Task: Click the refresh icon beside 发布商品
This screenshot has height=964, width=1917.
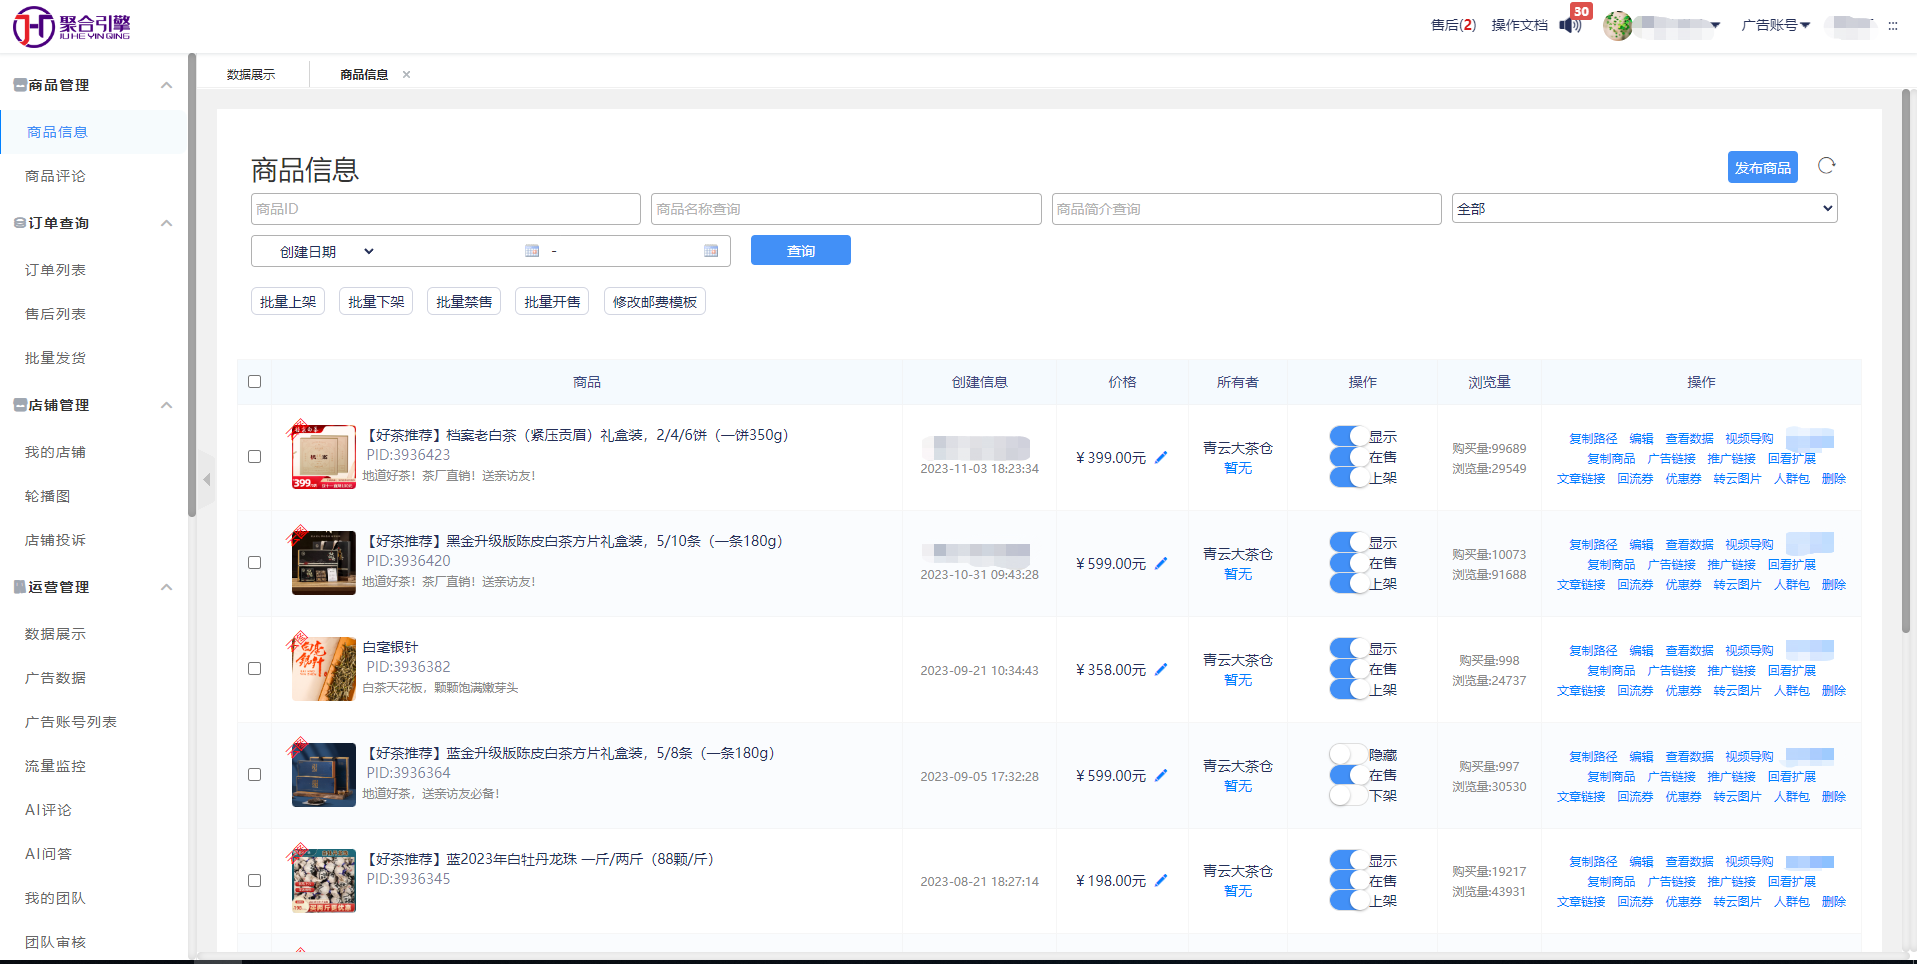Action: [1826, 166]
